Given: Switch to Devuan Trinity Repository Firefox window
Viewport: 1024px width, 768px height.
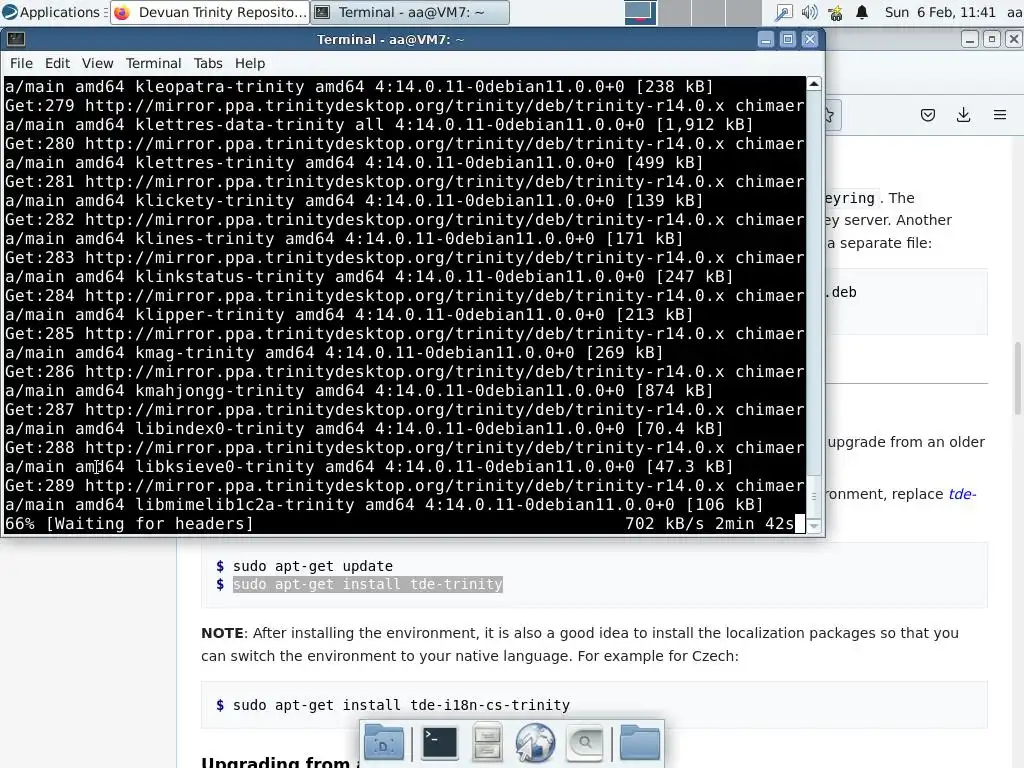Looking at the screenshot, I should (x=209, y=12).
